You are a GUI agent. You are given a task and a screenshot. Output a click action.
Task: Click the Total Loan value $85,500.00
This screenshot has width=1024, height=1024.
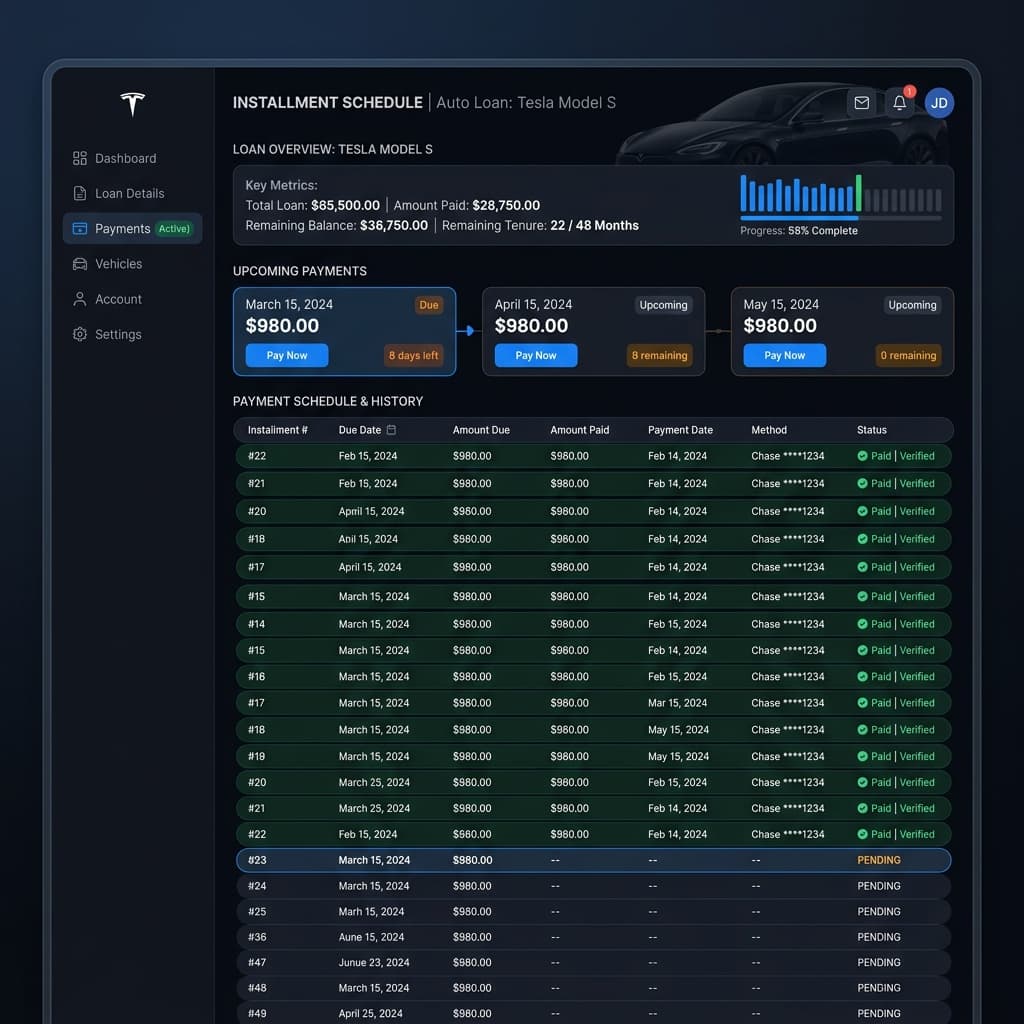pyautogui.click(x=345, y=205)
